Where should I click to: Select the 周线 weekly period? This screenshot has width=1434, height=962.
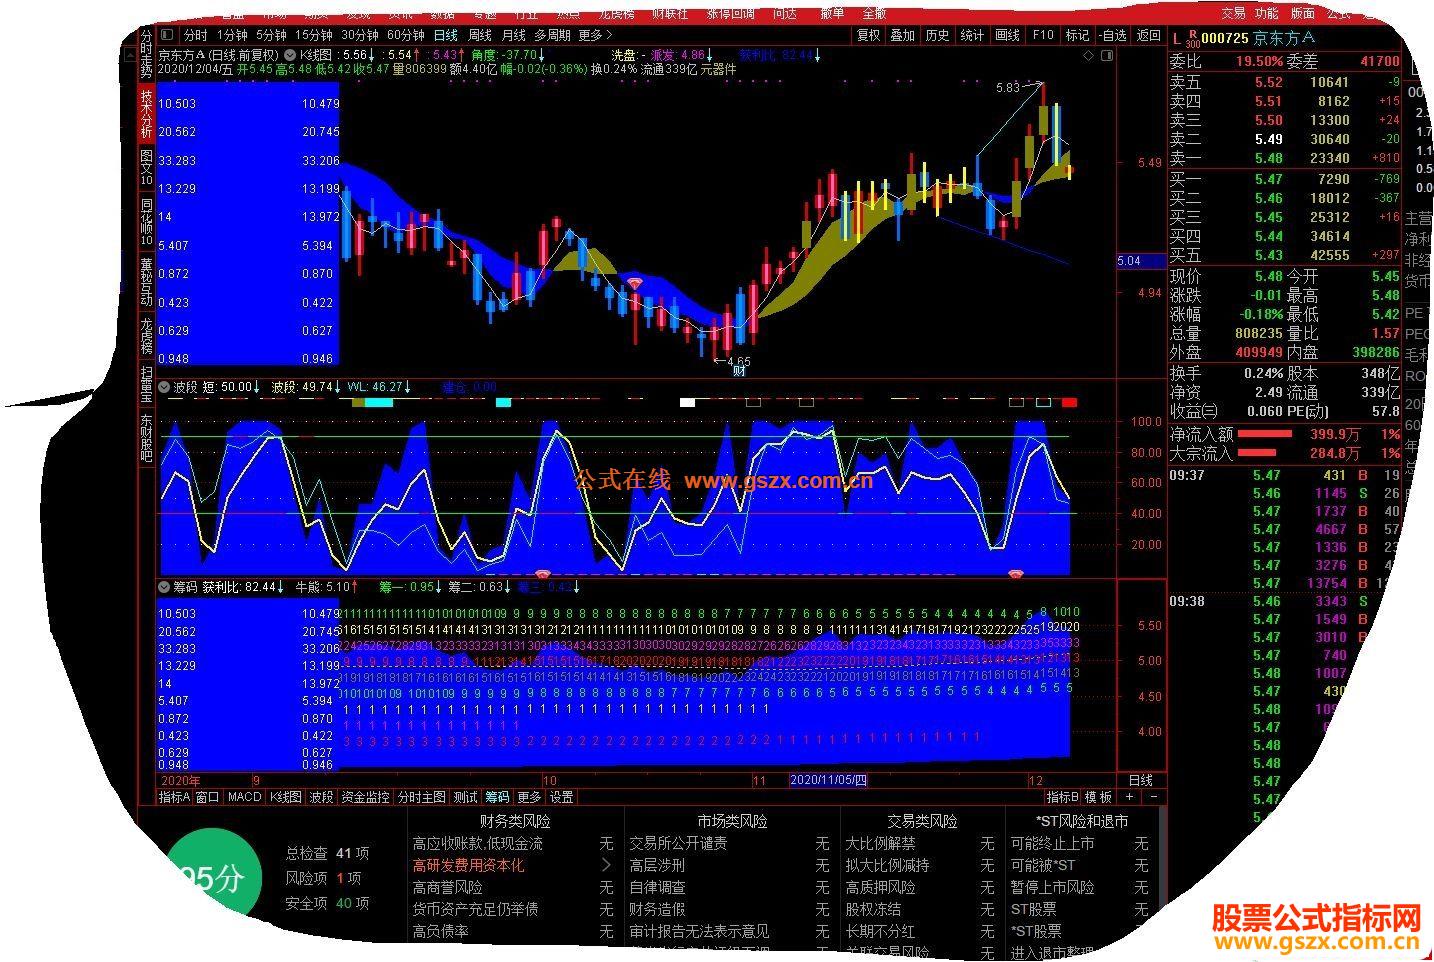point(480,35)
